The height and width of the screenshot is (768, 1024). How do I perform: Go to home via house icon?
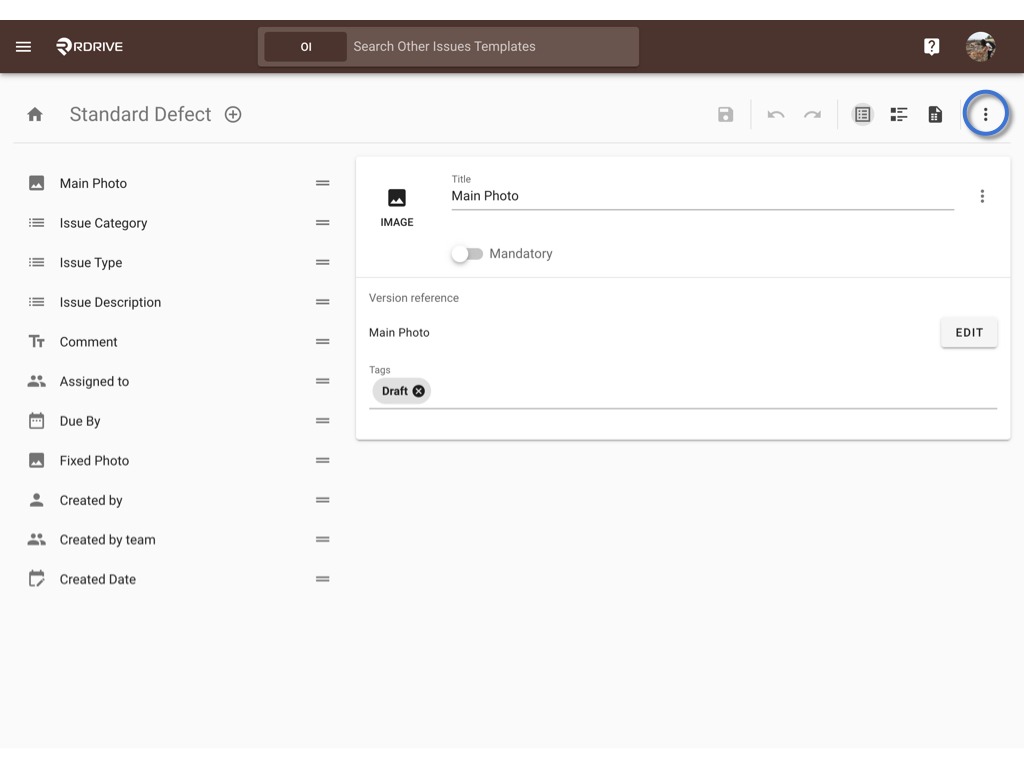pos(35,114)
